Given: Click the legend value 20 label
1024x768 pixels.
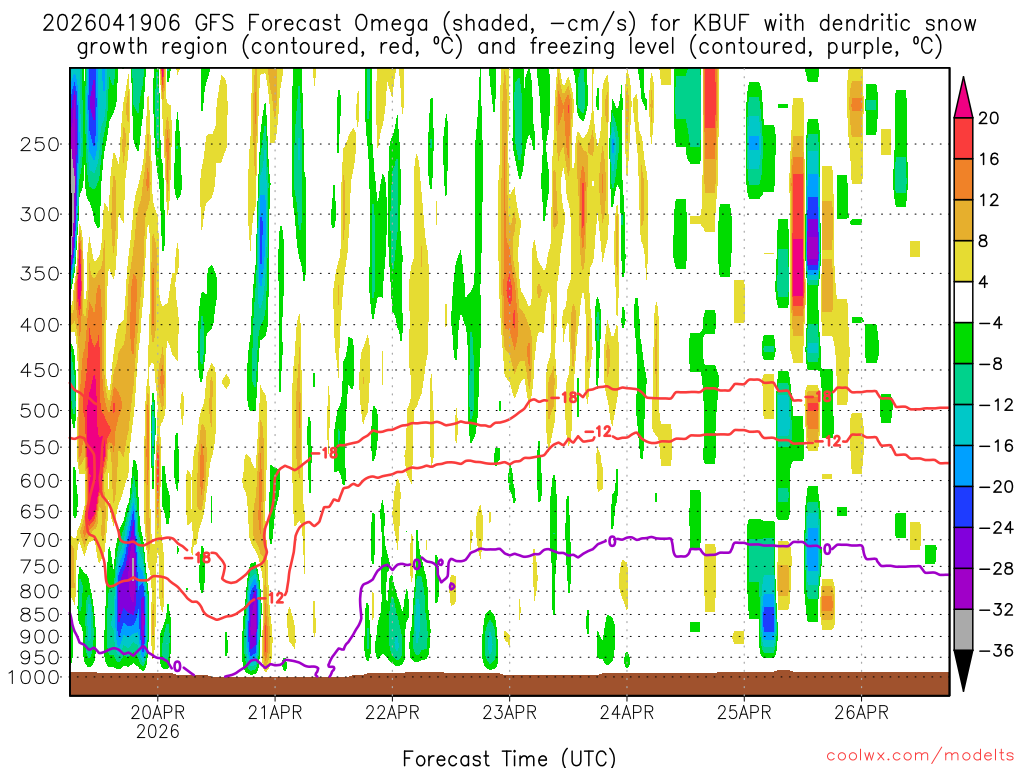Looking at the screenshot, I should [x=988, y=118].
